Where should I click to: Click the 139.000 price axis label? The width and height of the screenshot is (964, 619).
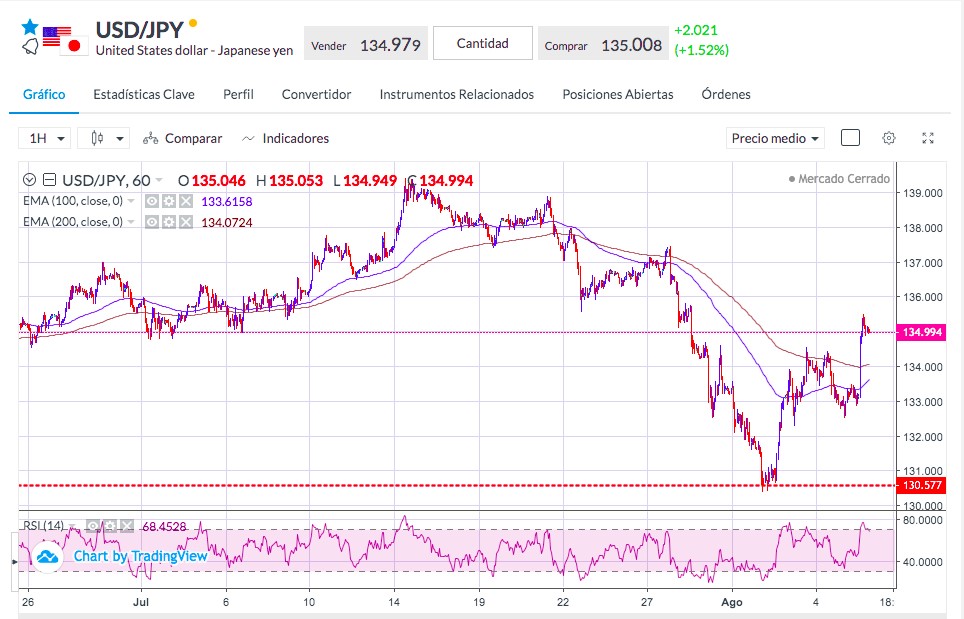point(923,193)
